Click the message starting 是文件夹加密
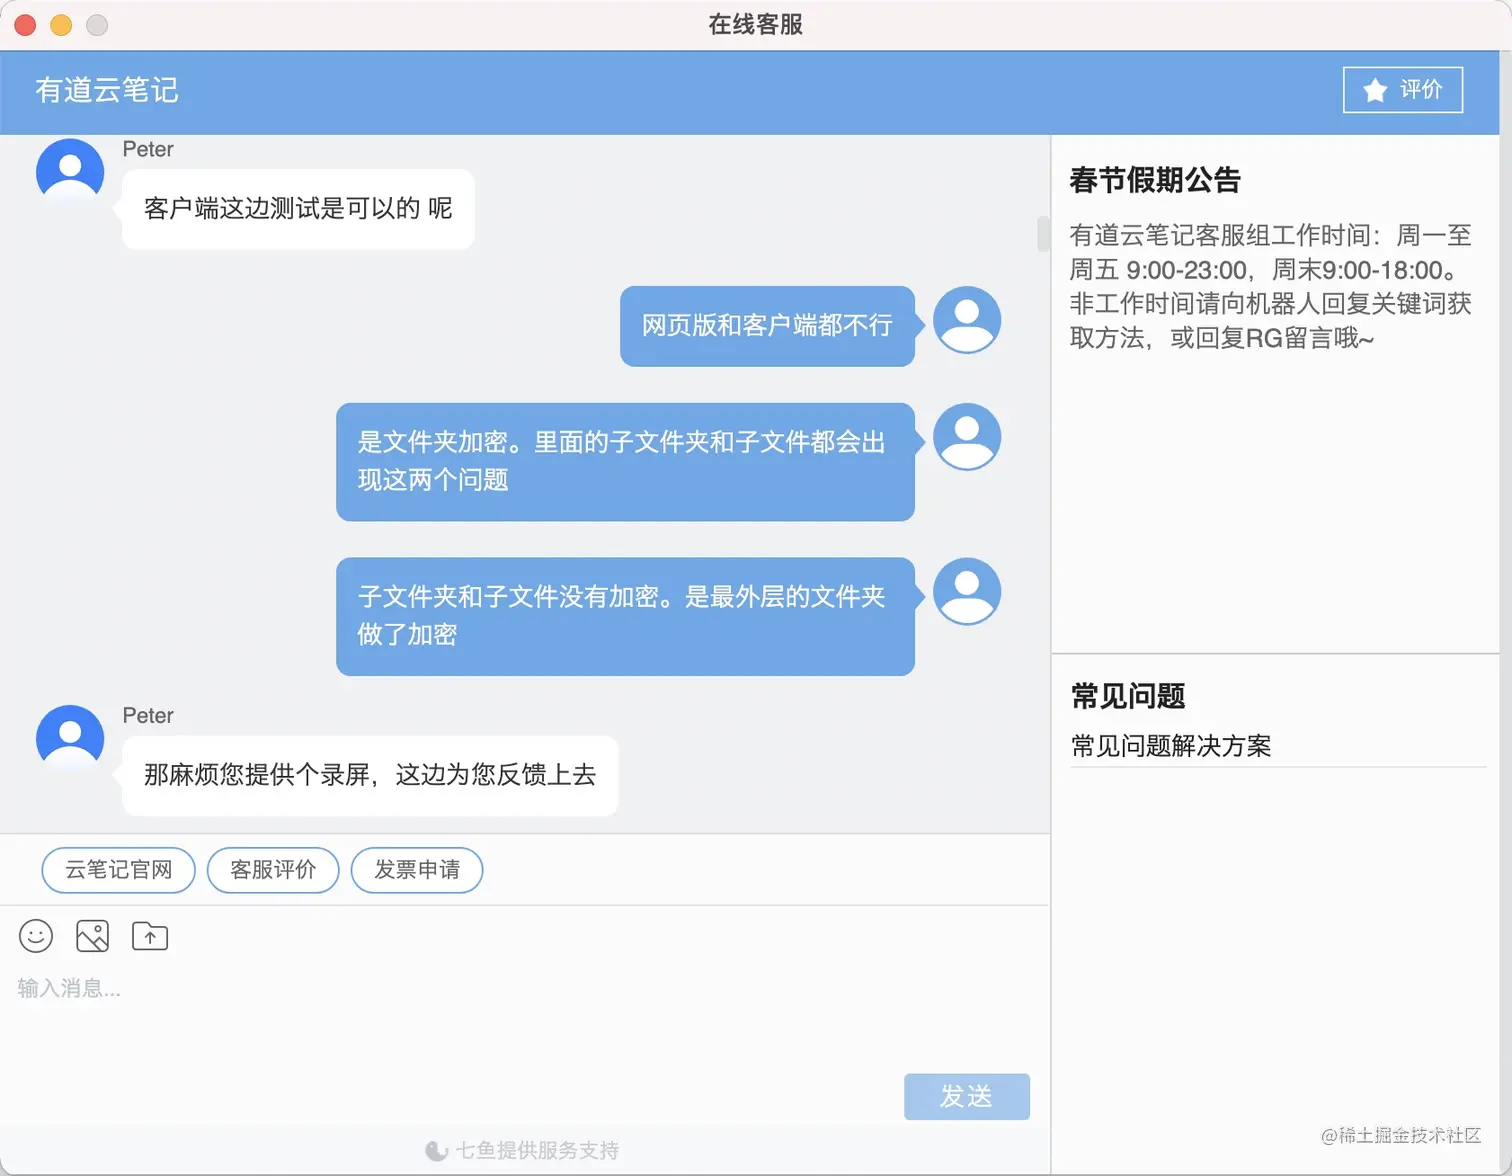Viewport: 1512px width, 1176px height. (625, 462)
